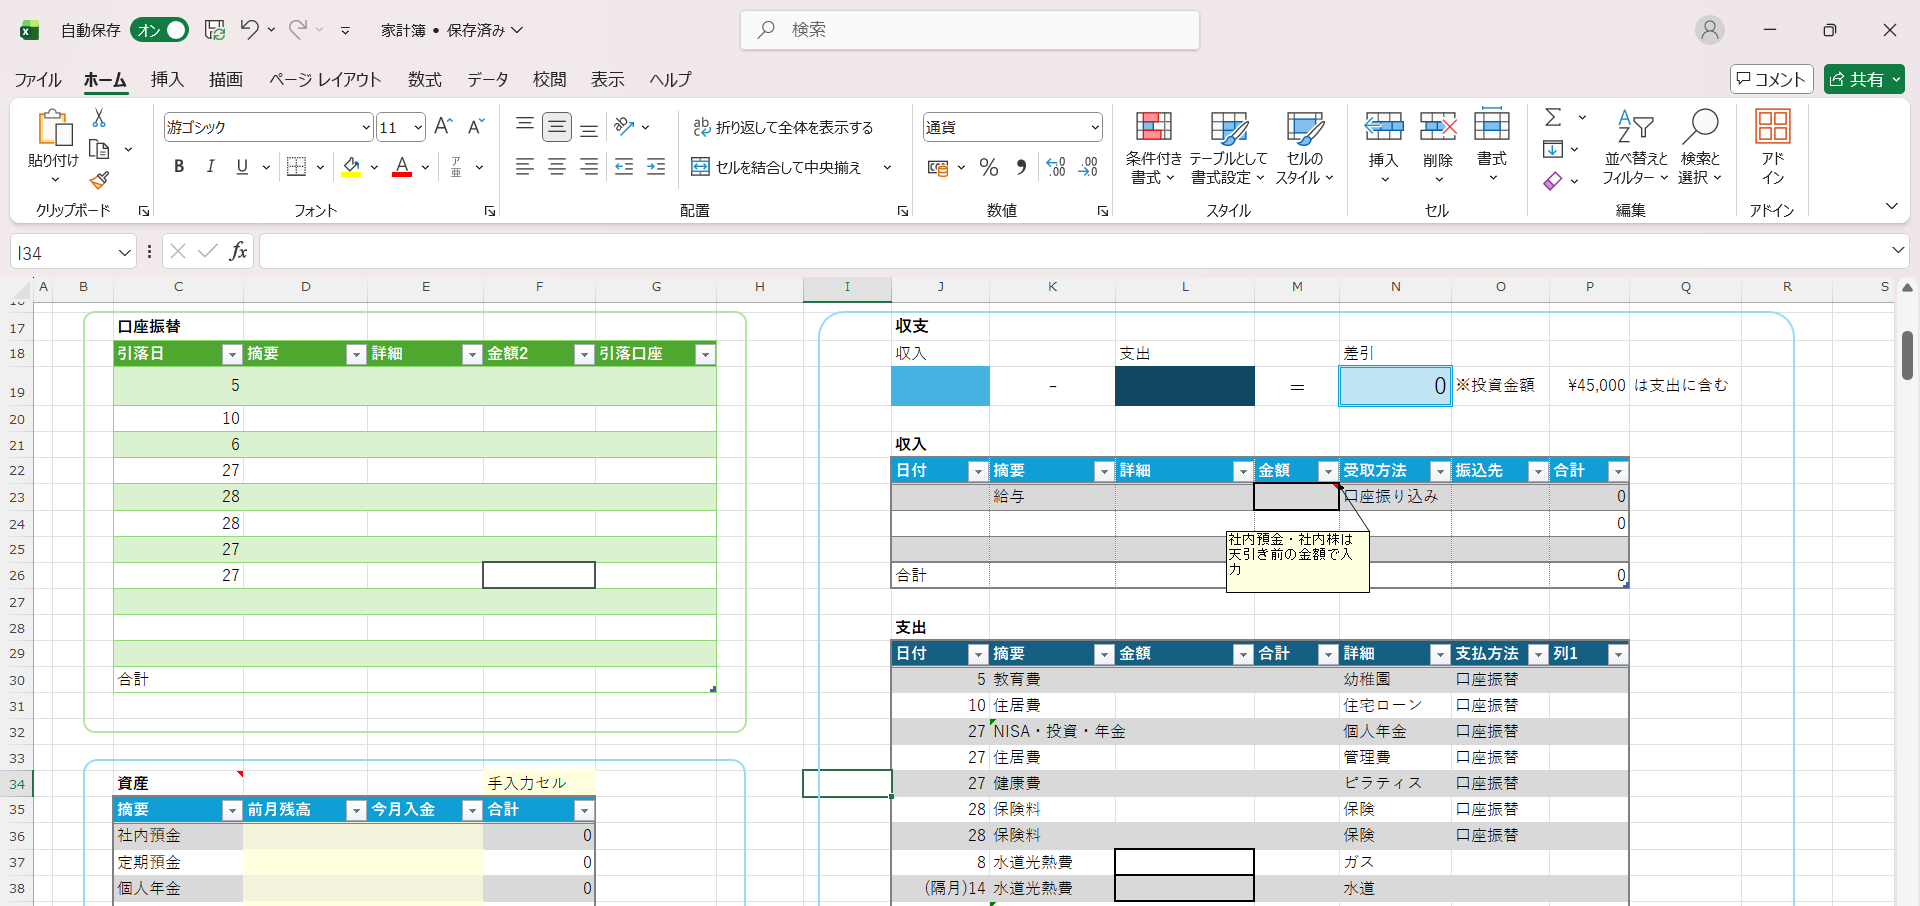
Task: Toggle bold formatting
Action: click(179, 167)
